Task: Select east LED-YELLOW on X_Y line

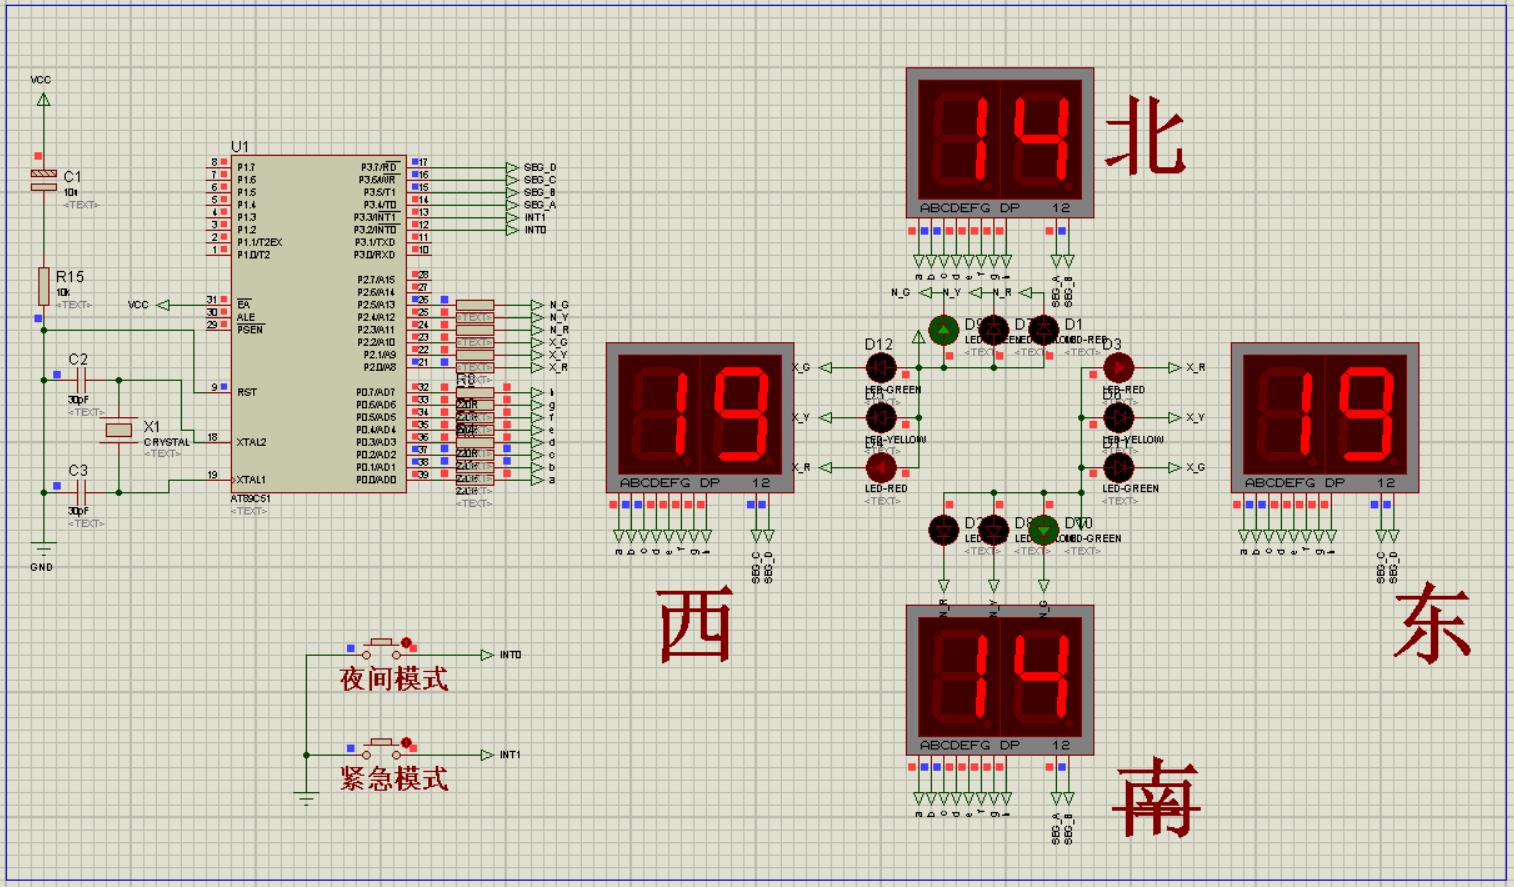Action: [x=1118, y=417]
